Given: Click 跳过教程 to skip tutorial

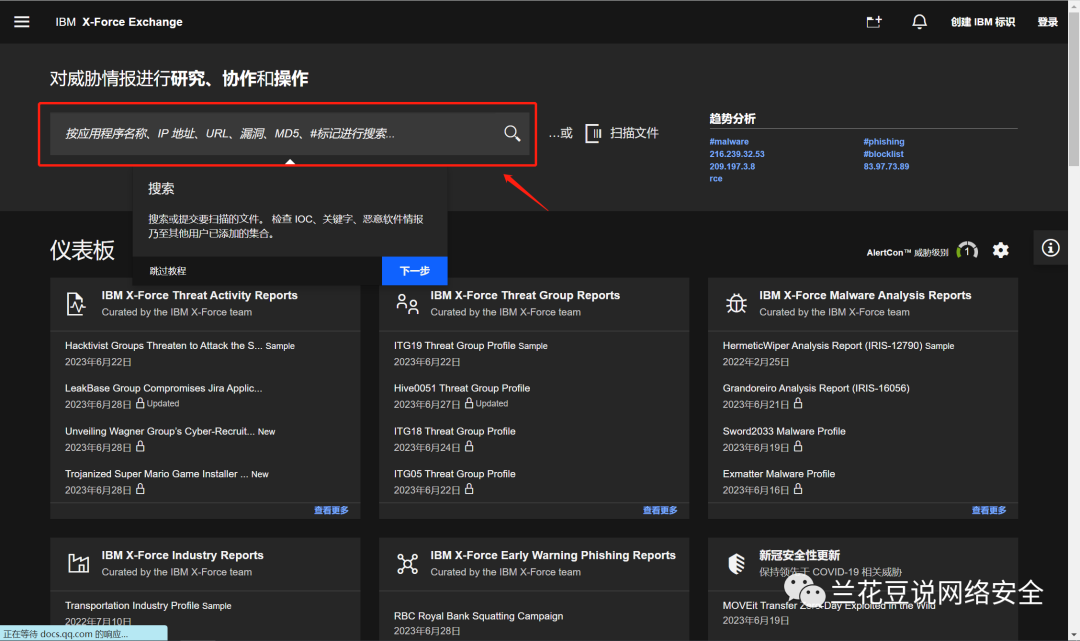Looking at the screenshot, I should pos(168,271).
